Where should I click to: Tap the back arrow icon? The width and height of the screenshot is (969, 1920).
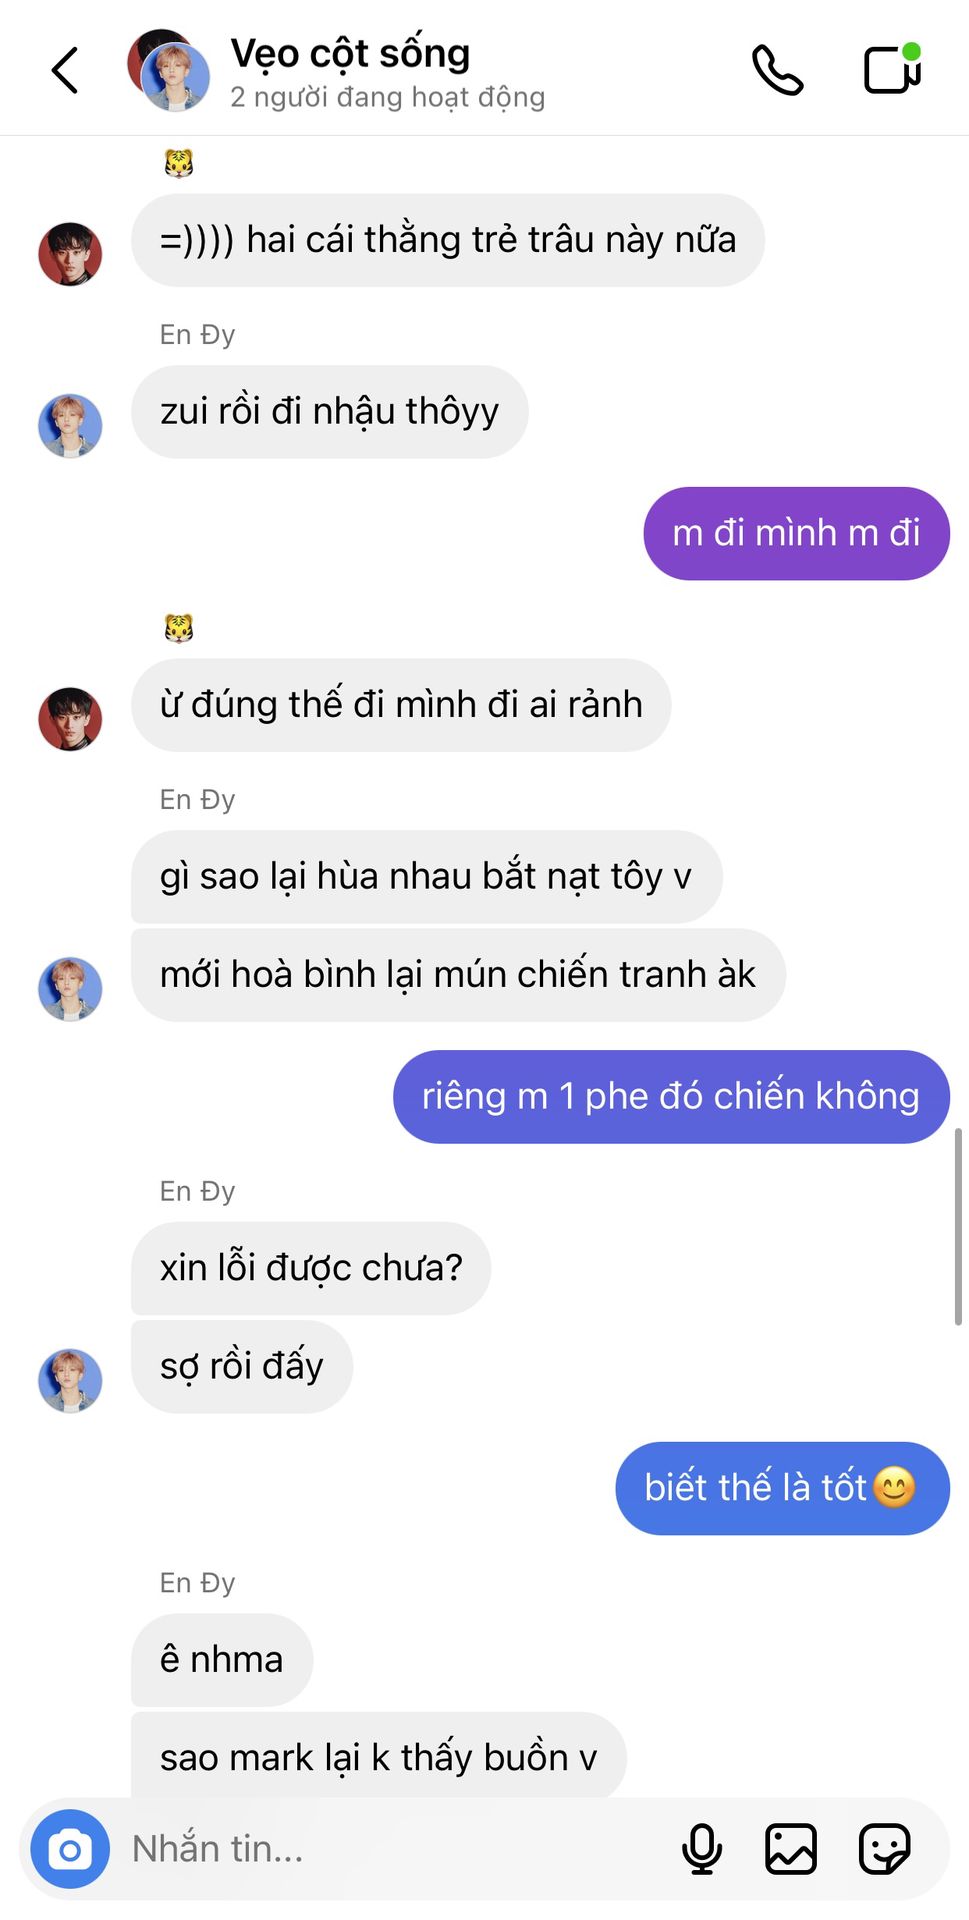[65, 70]
